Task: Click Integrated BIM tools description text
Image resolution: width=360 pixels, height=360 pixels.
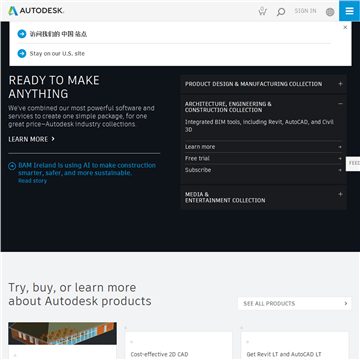Action: 259,126
